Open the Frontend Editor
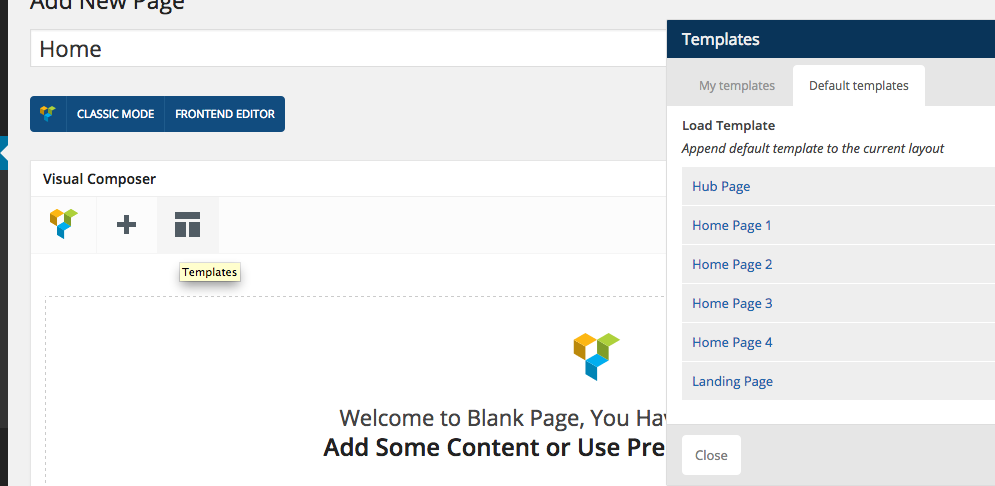995x486 pixels. coord(225,114)
